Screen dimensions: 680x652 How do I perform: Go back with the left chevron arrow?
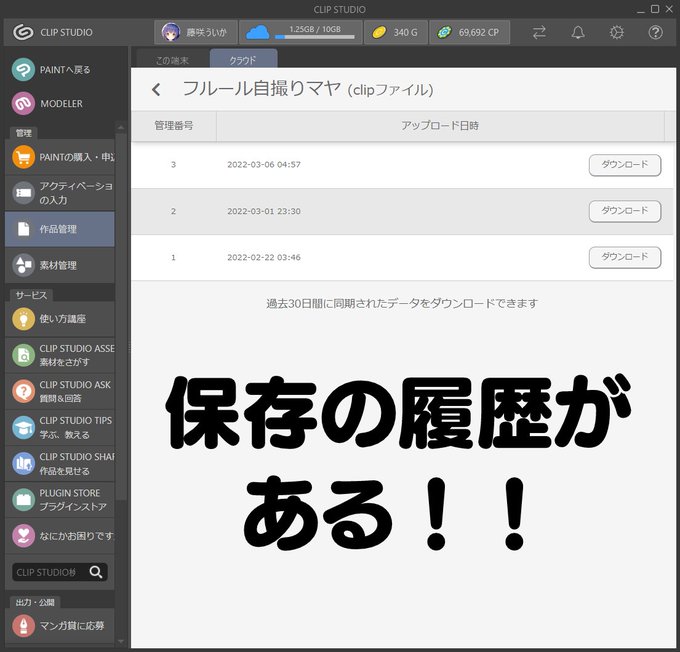(x=156, y=89)
